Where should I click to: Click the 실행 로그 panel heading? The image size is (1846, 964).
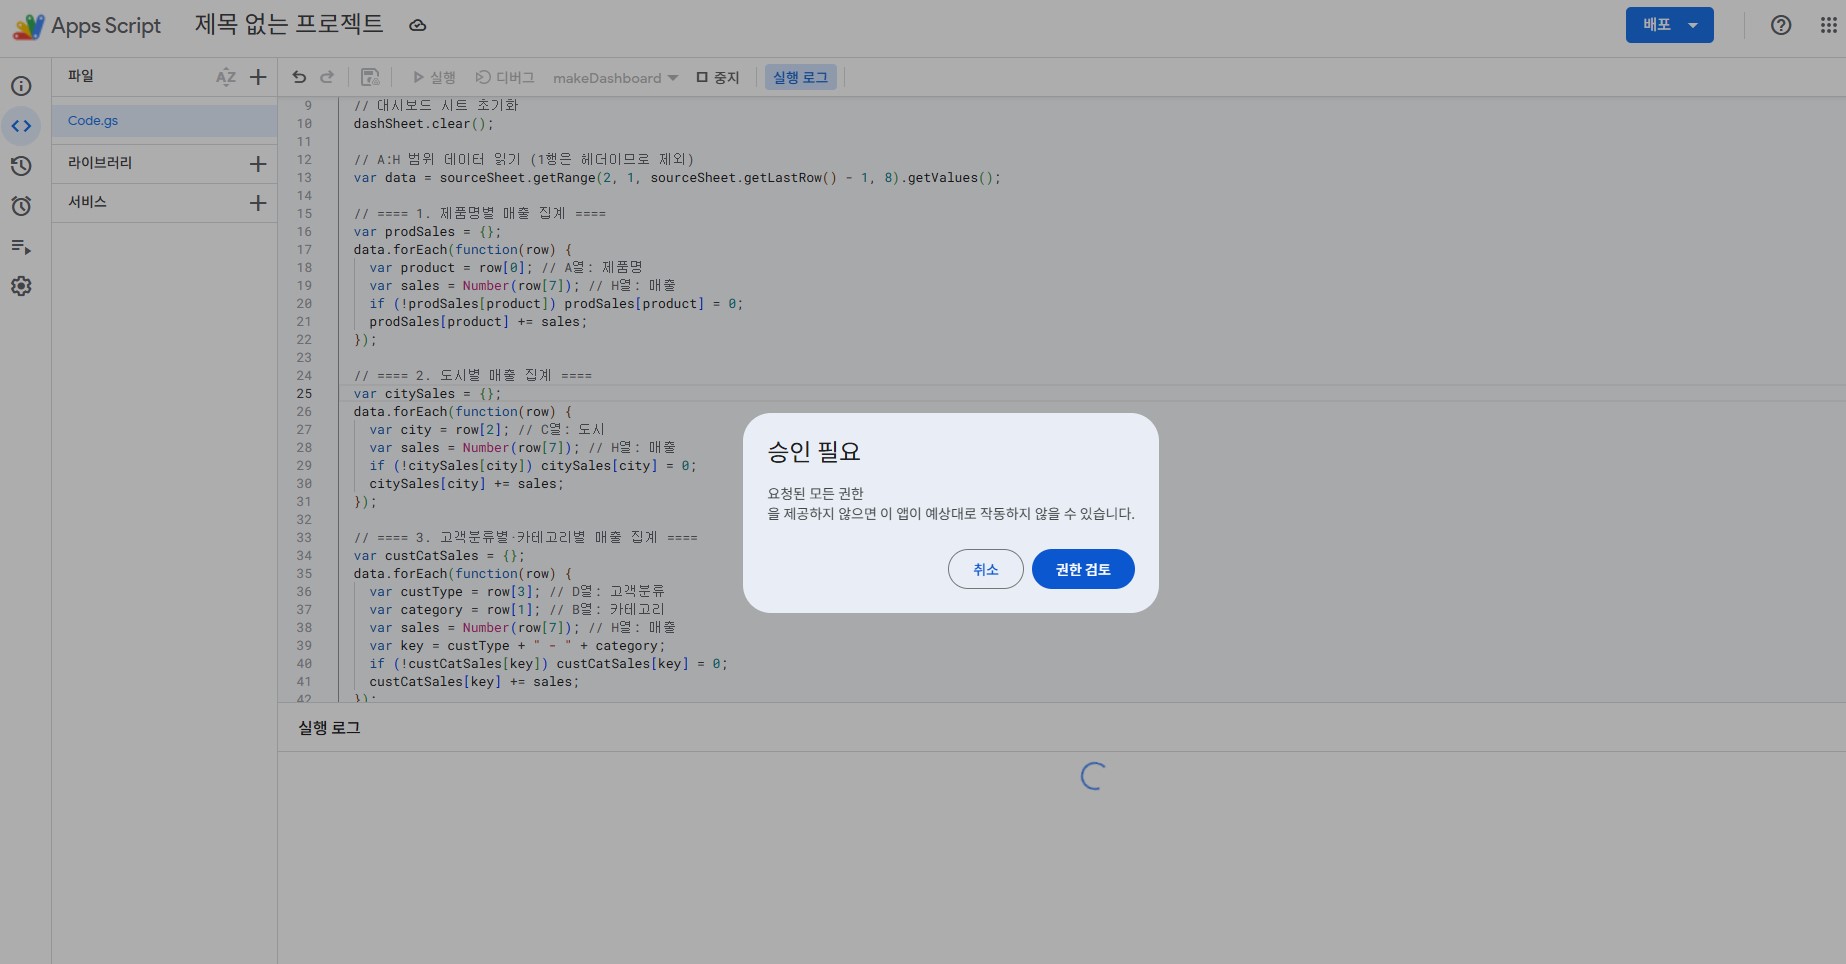[329, 728]
